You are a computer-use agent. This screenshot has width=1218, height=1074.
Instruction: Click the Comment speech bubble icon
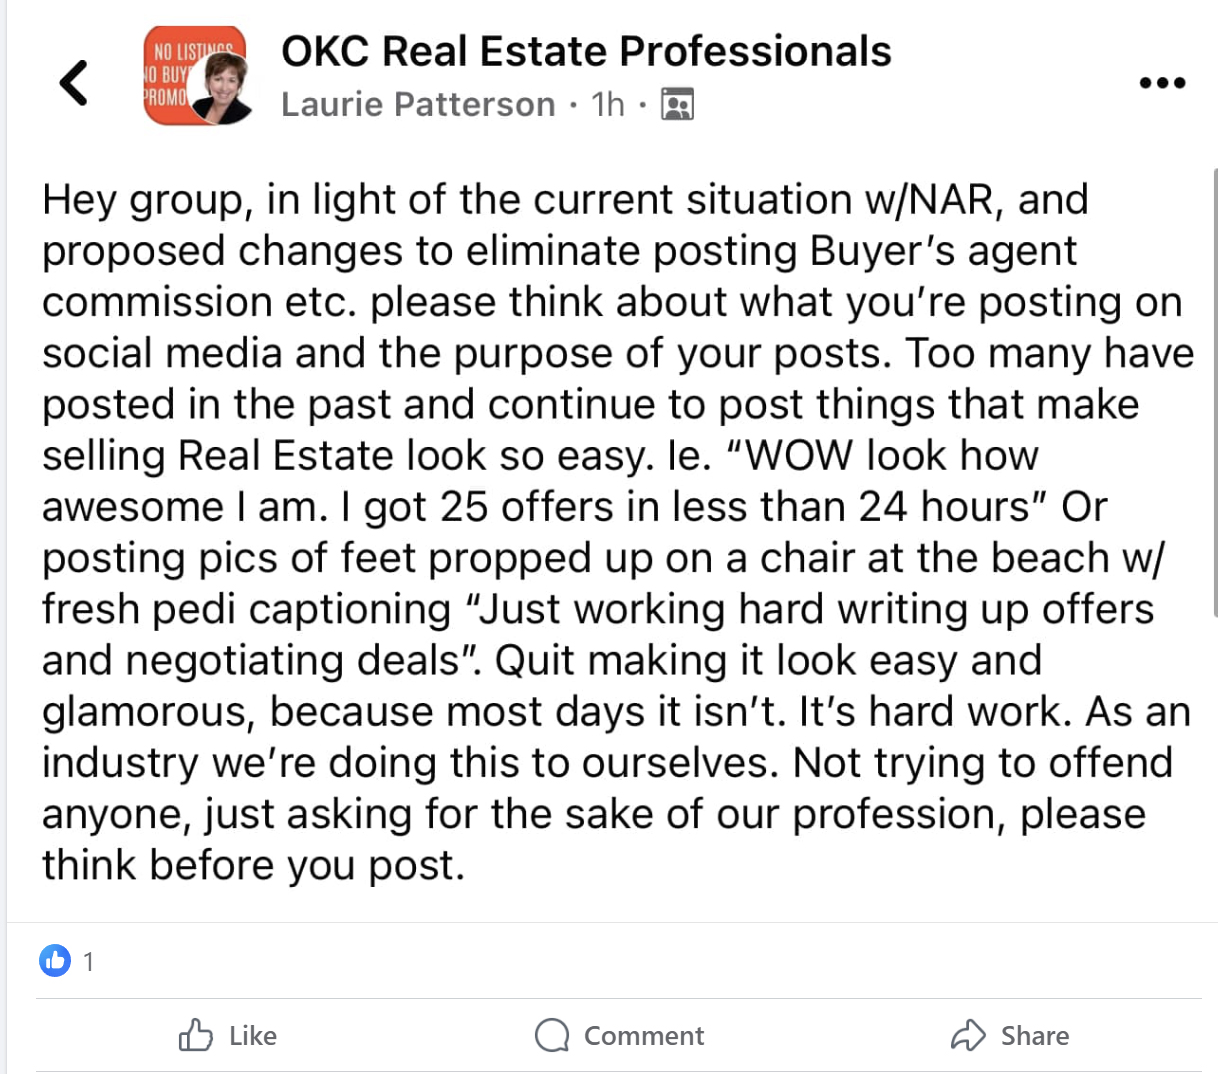click(x=551, y=1035)
